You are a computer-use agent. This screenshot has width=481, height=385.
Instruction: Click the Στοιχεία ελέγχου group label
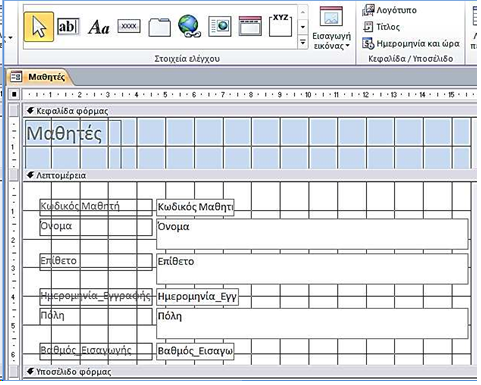187,59
